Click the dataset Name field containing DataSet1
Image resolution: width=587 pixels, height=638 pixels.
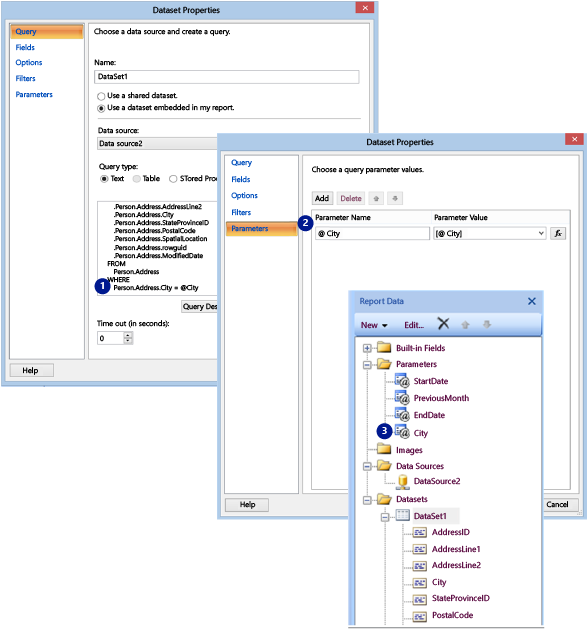[x=227, y=77]
